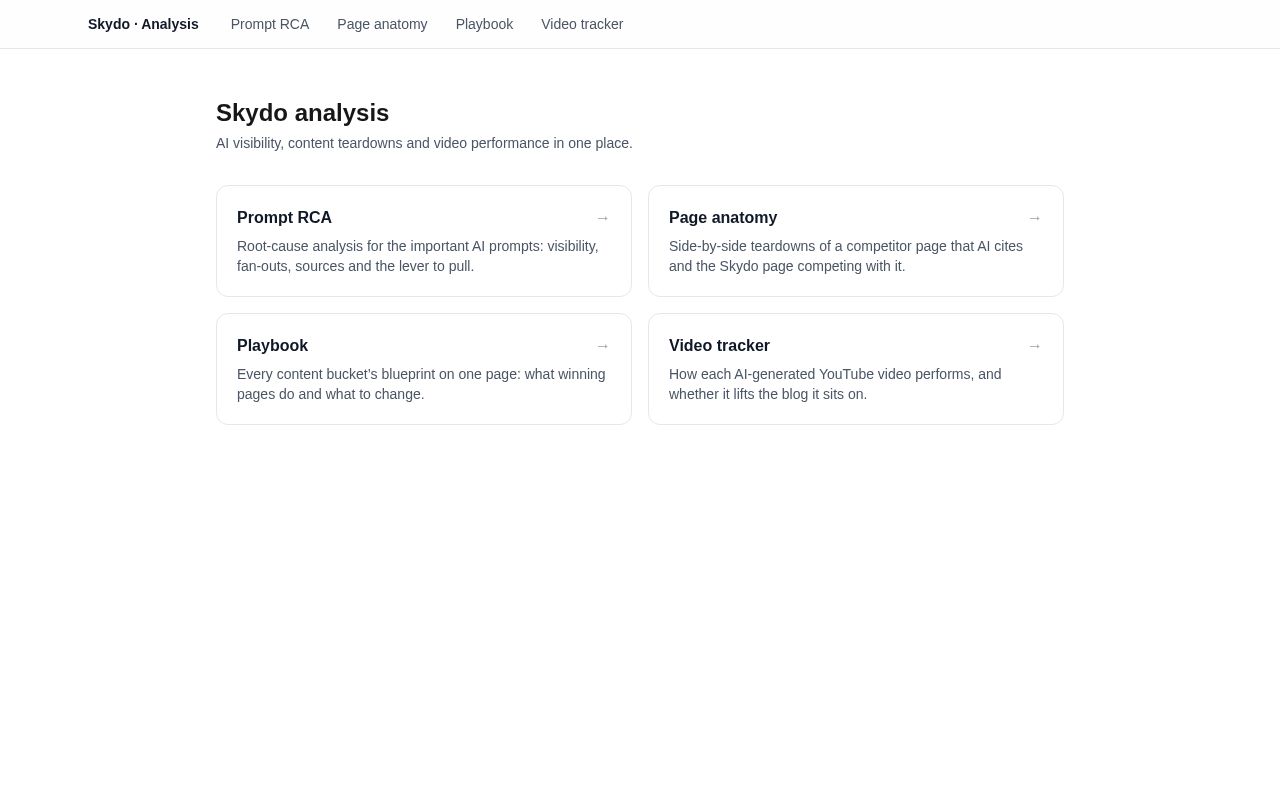
Task: Click the arrow icon on Page anatomy card
Action: (x=1035, y=218)
